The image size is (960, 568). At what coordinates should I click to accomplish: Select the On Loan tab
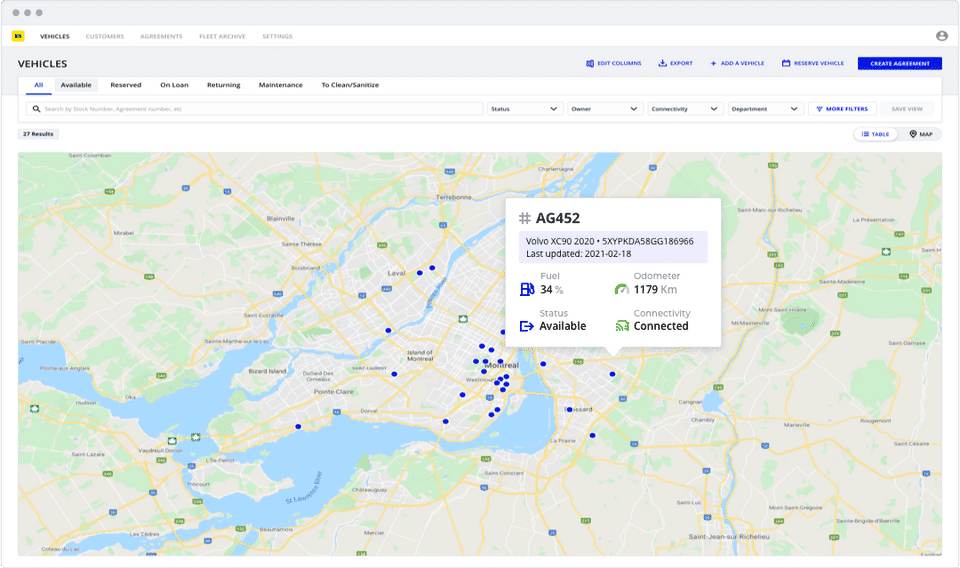pyautogui.click(x=174, y=85)
